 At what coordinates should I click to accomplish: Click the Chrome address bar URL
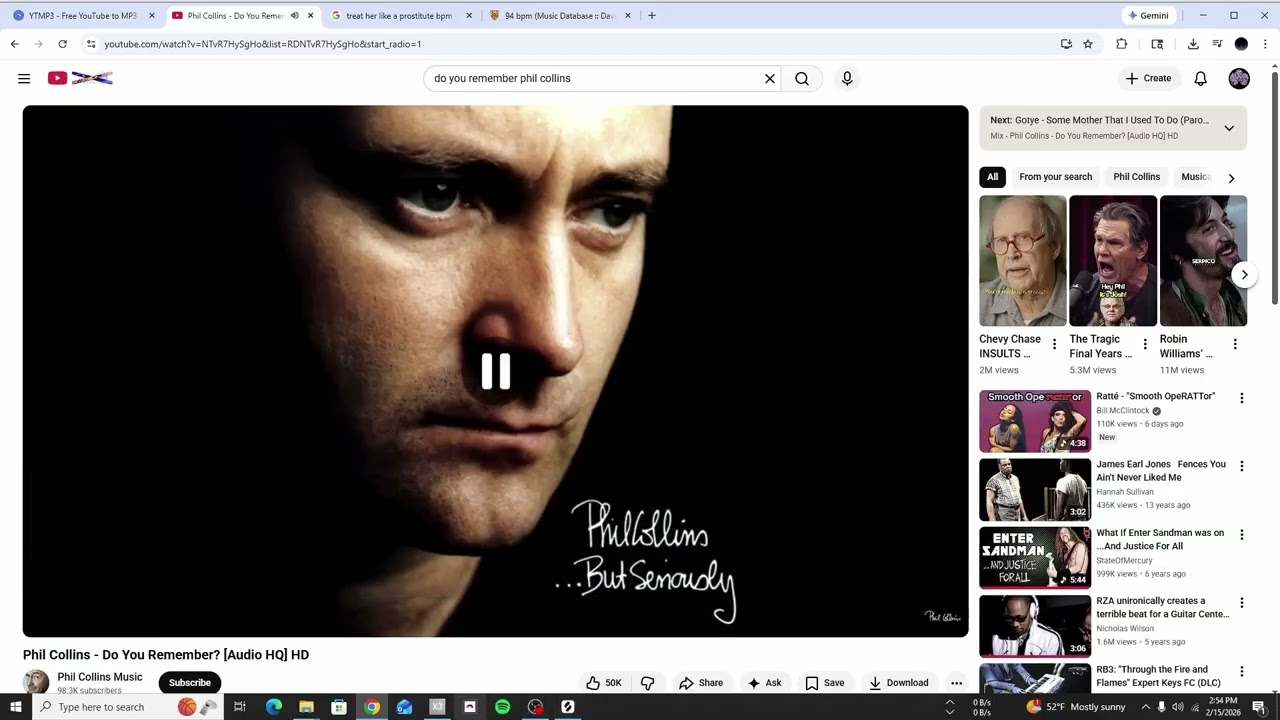263,44
